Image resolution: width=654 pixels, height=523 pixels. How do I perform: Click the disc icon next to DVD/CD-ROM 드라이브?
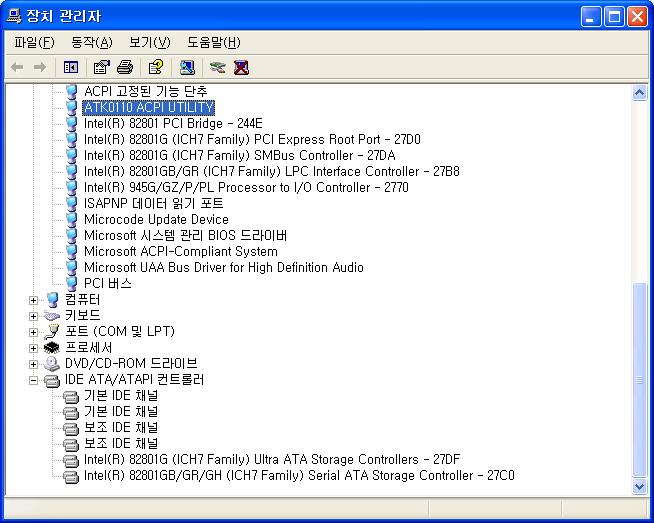click(52, 364)
